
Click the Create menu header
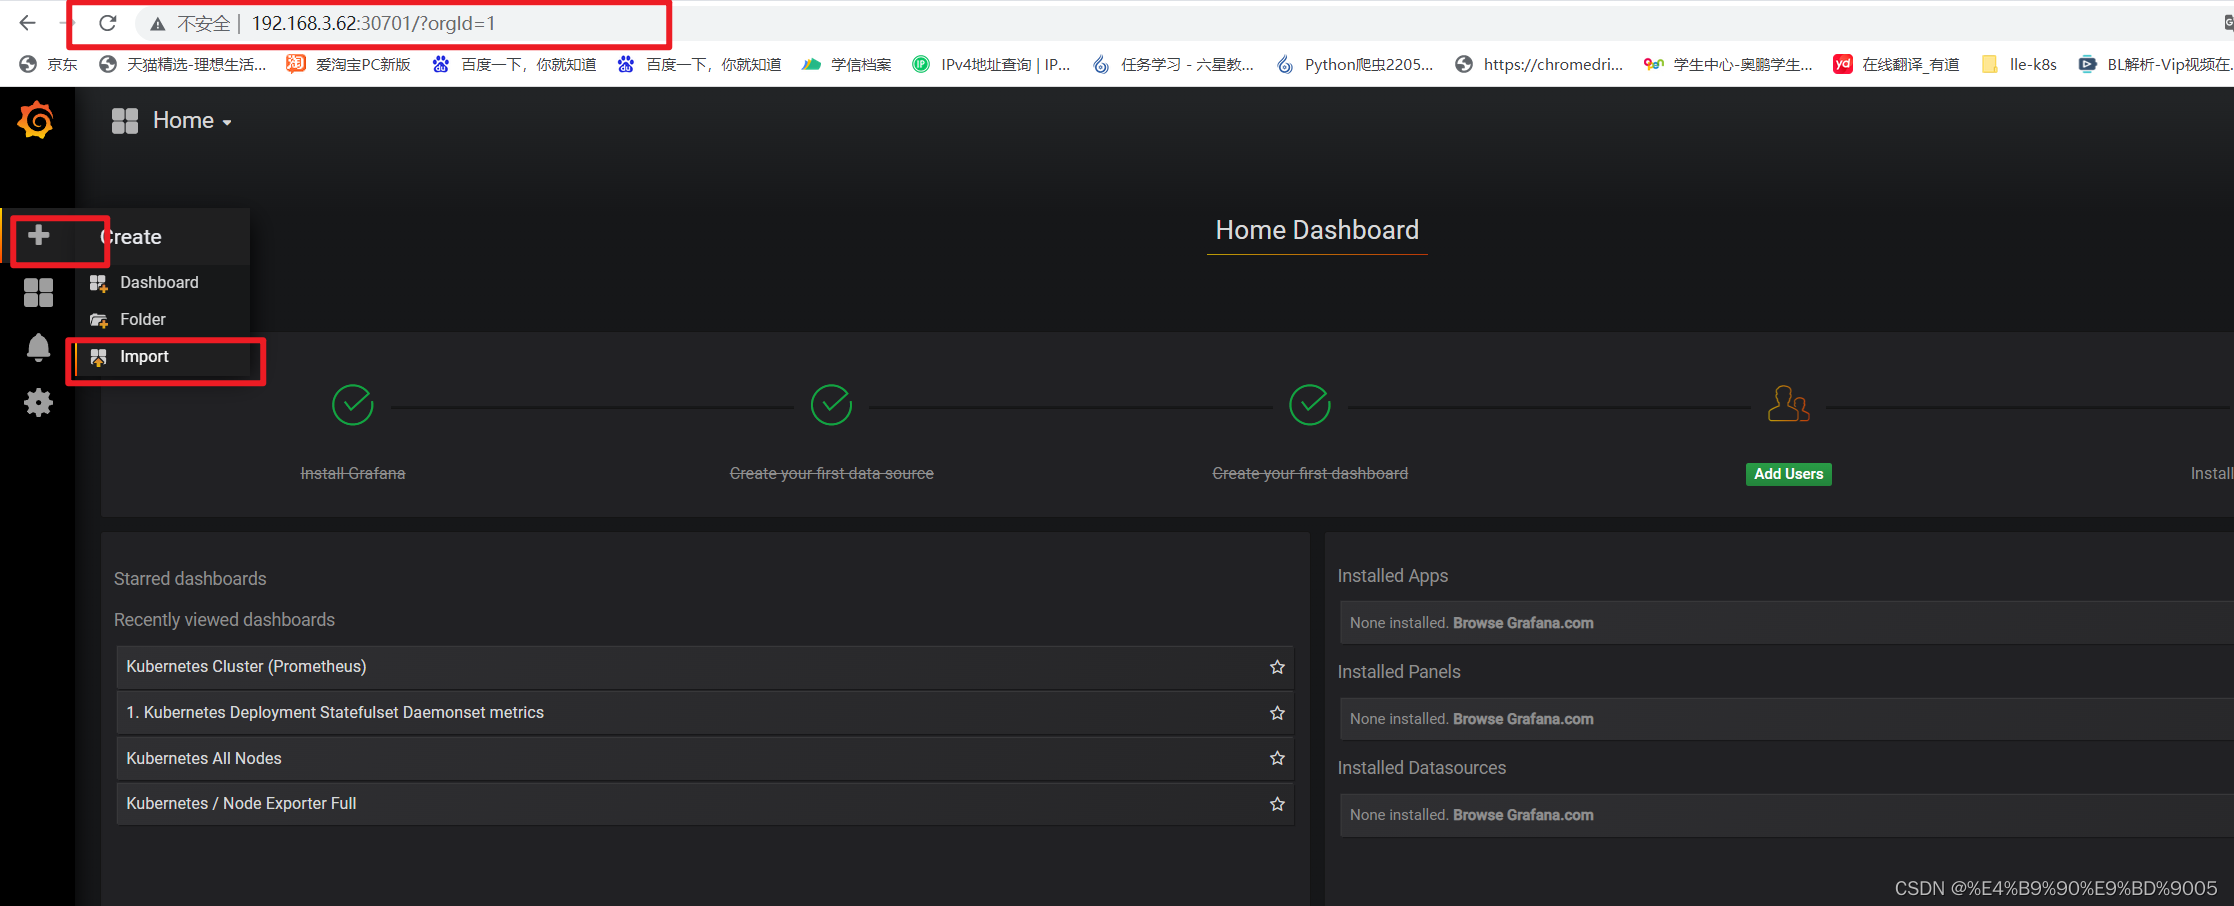[x=131, y=237]
